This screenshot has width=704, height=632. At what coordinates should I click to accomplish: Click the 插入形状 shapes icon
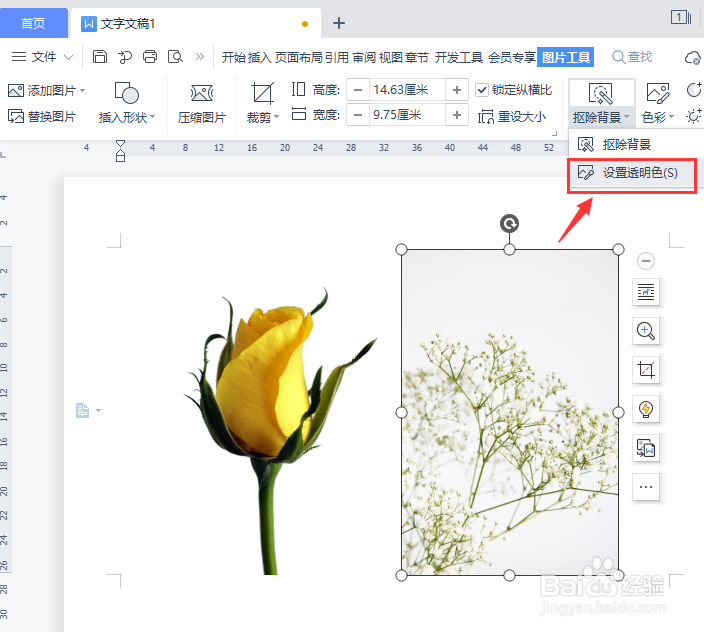127,92
